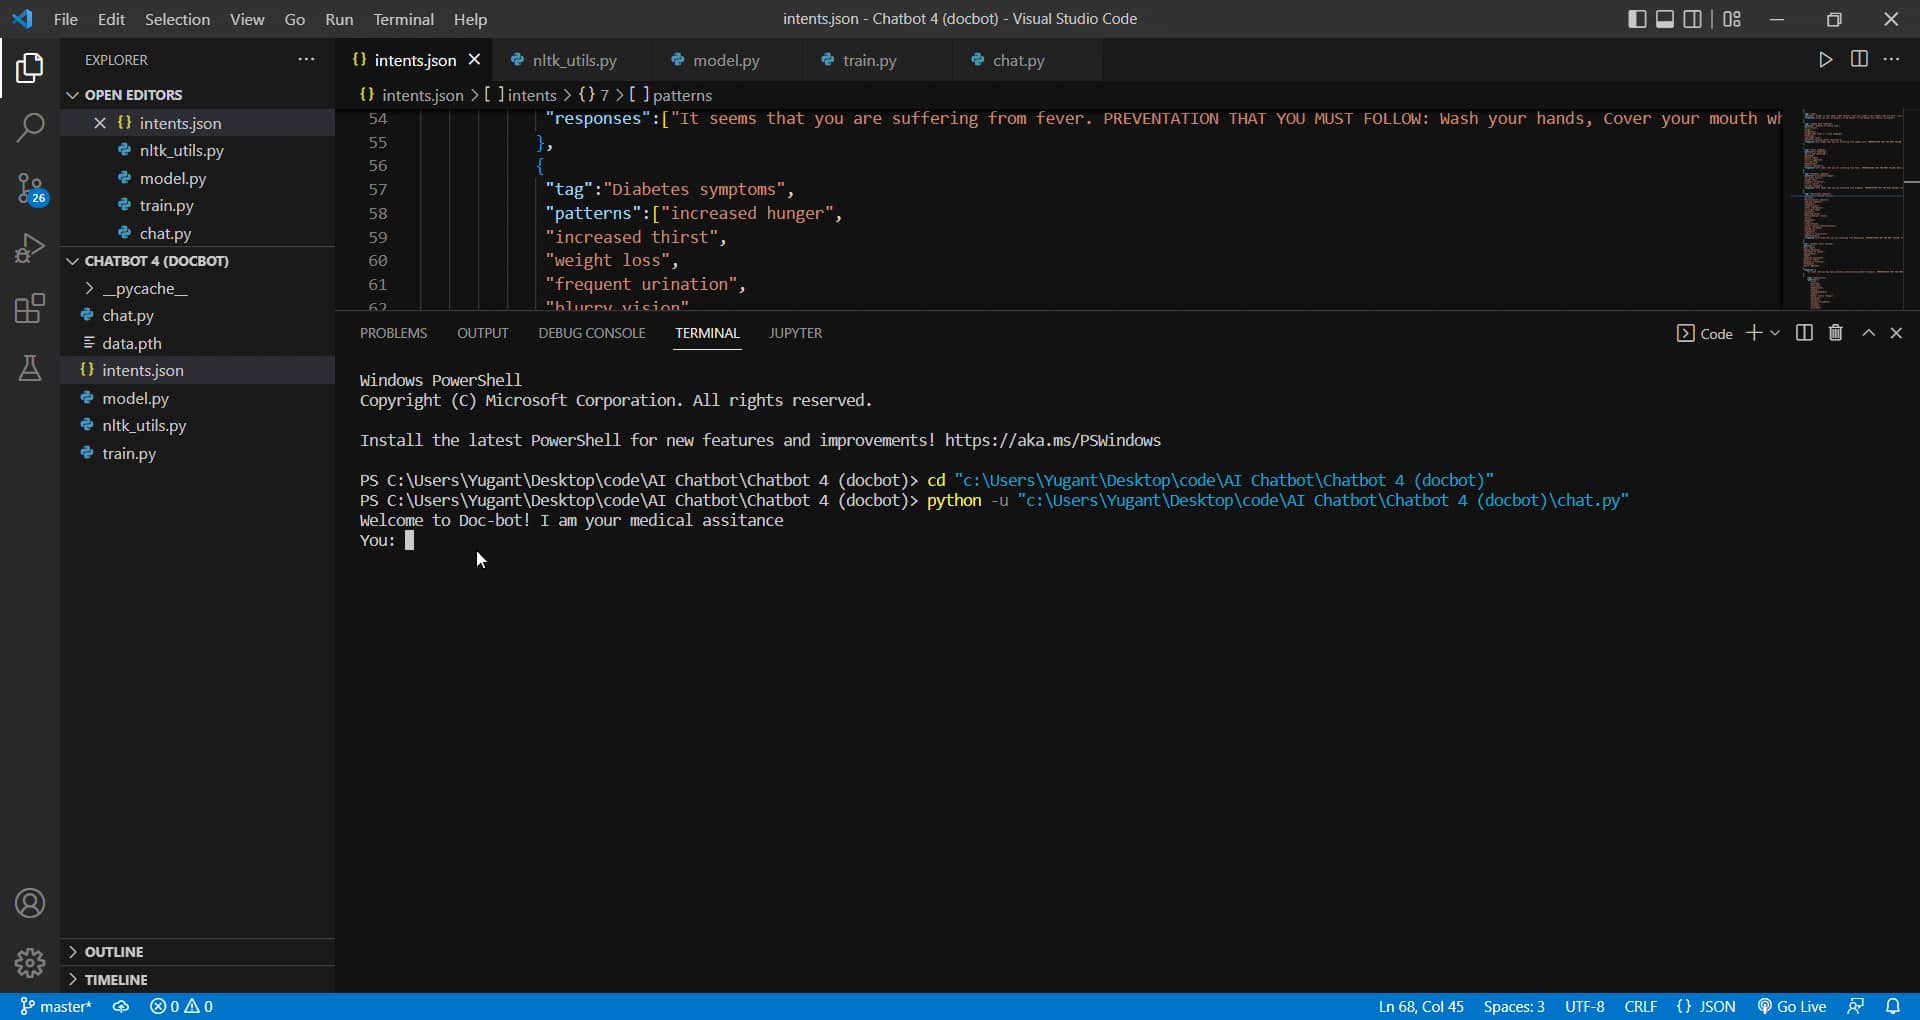The width and height of the screenshot is (1920, 1020).
Task: Click the master branch status bar item
Action: tap(56, 1006)
